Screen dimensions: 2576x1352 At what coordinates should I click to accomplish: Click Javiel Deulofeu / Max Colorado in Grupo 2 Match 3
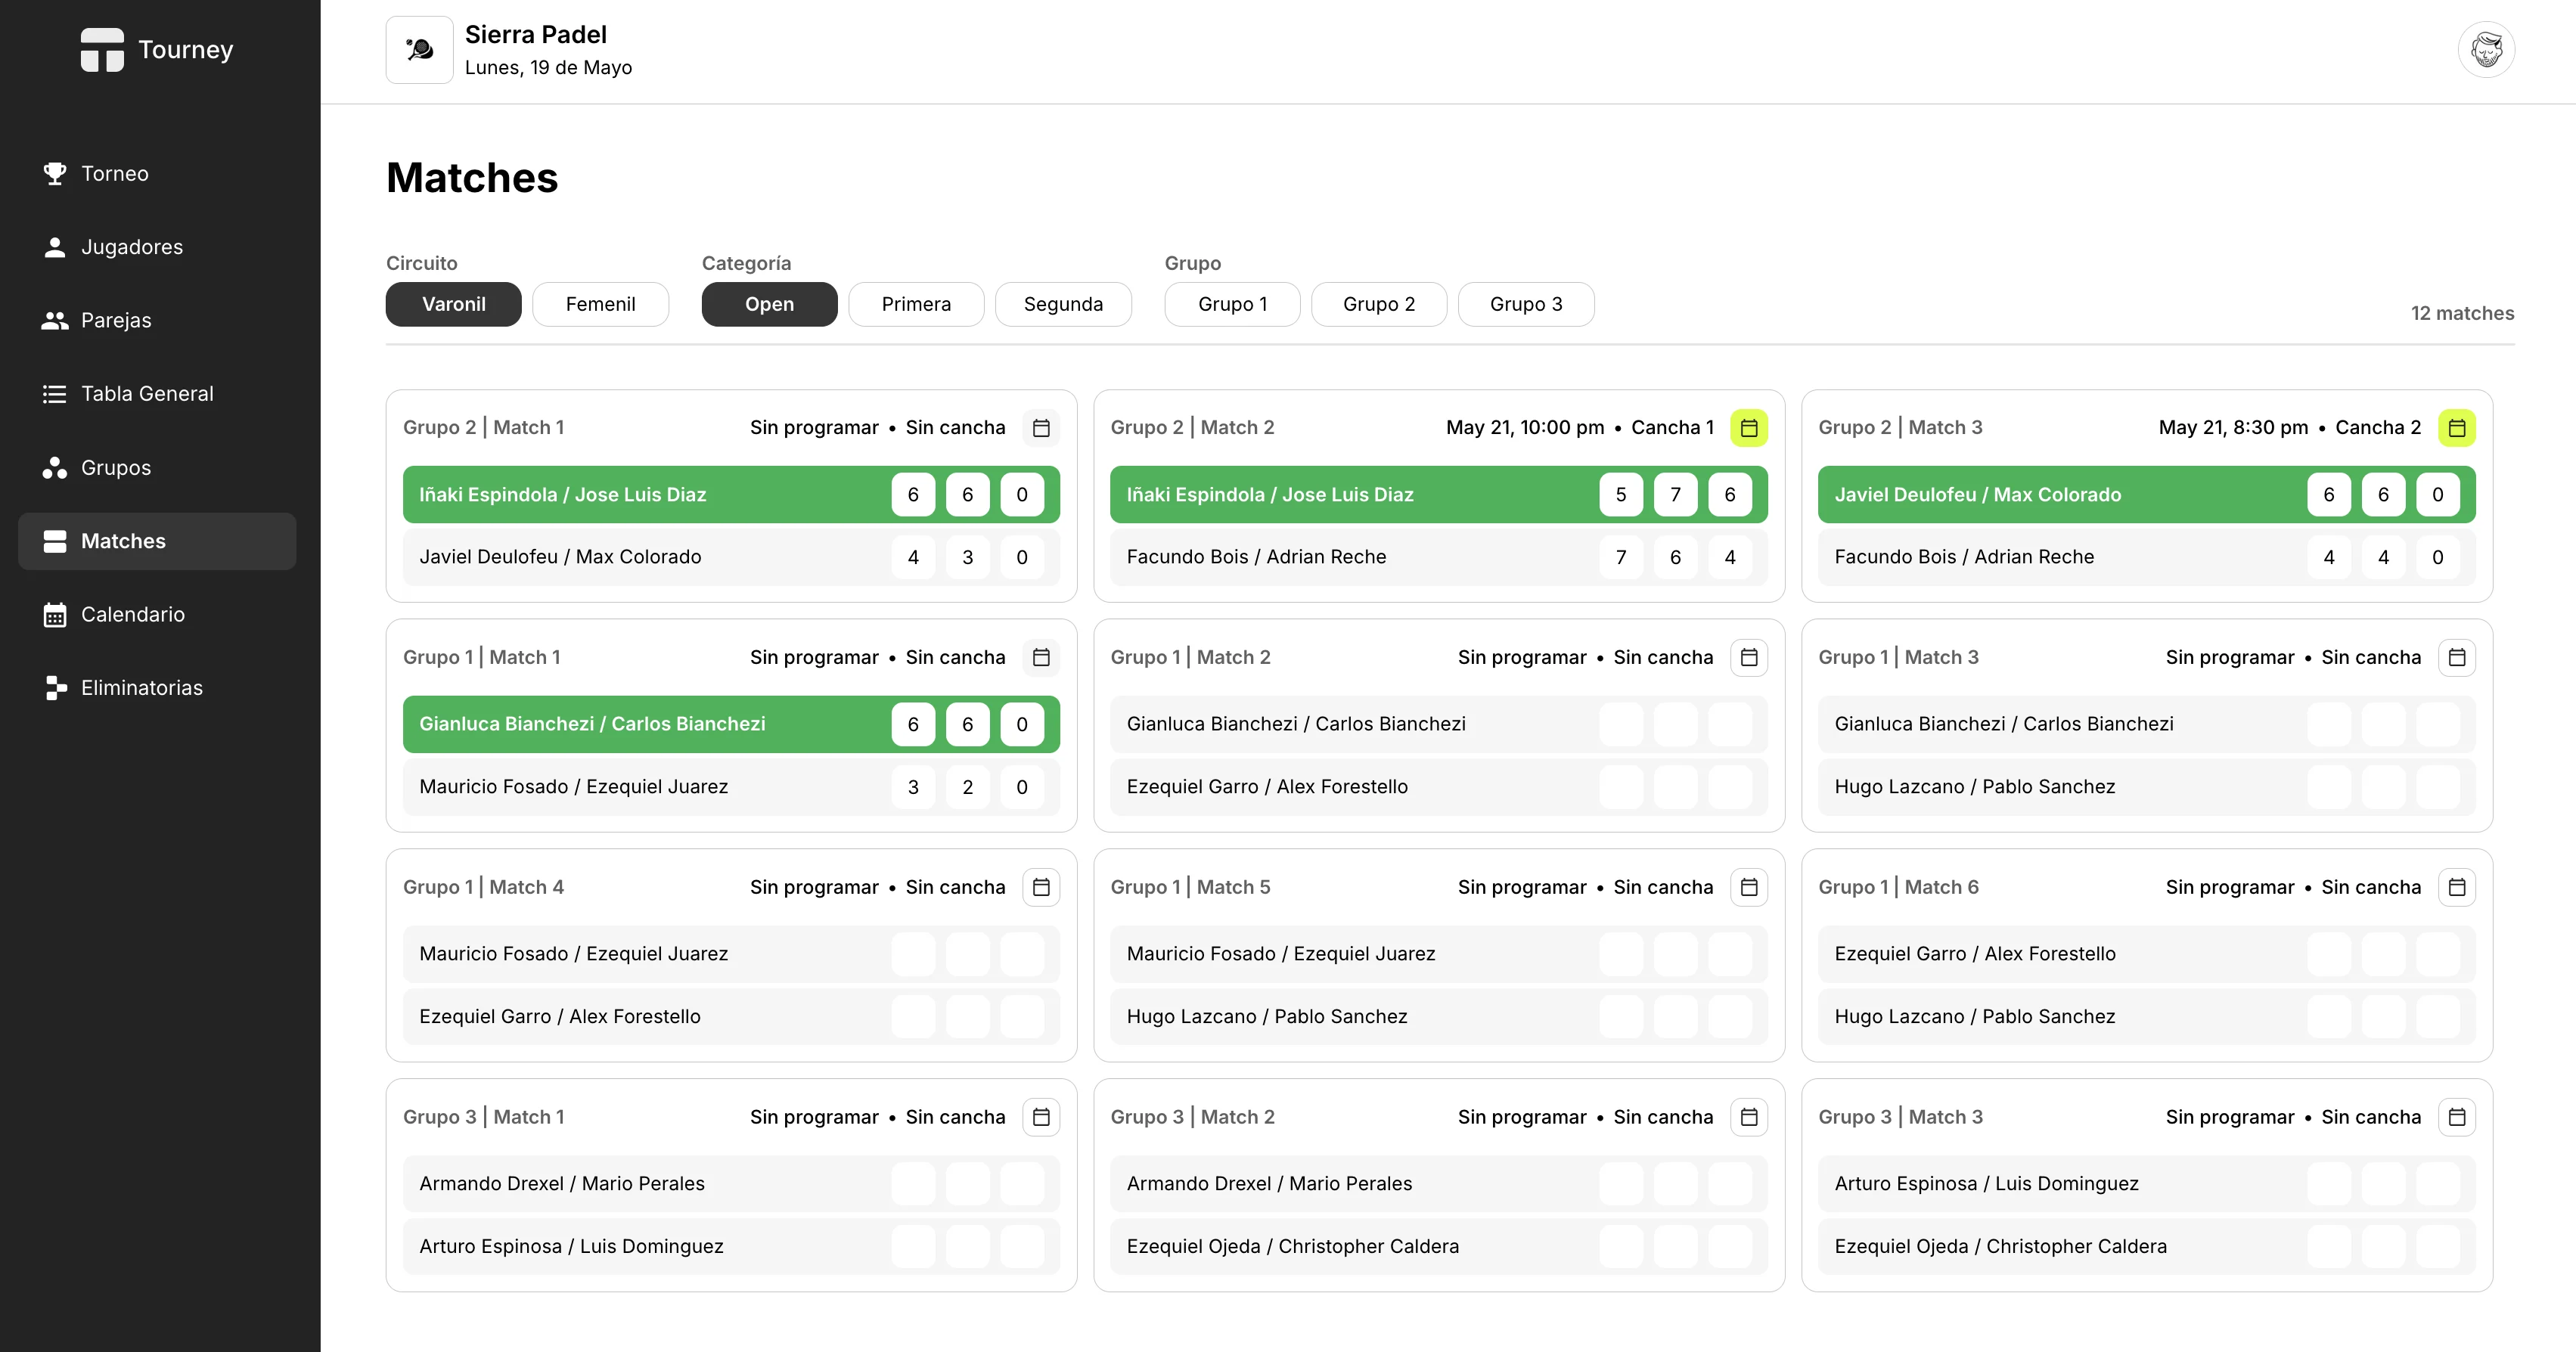(x=2146, y=494)
